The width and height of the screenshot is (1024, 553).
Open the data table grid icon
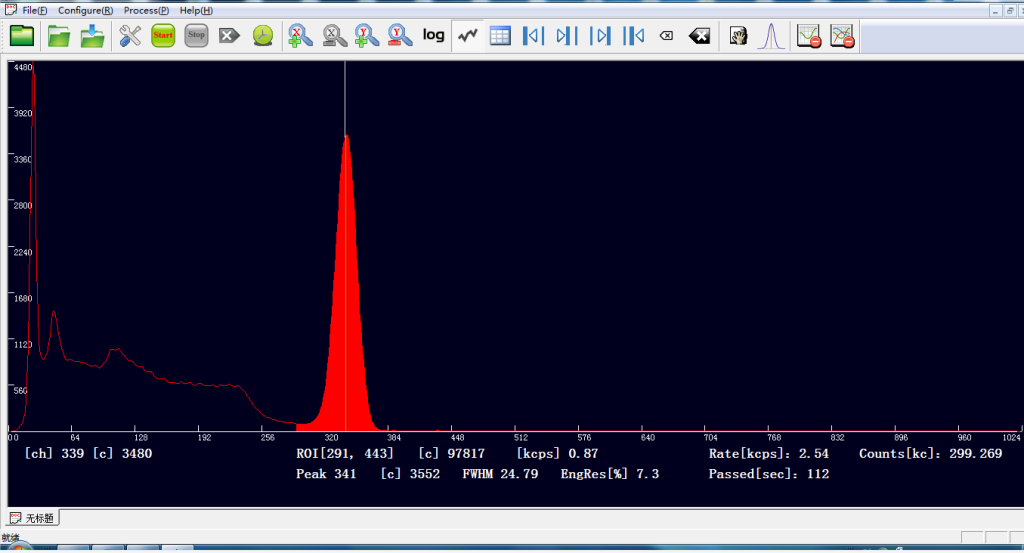[500, 35]
